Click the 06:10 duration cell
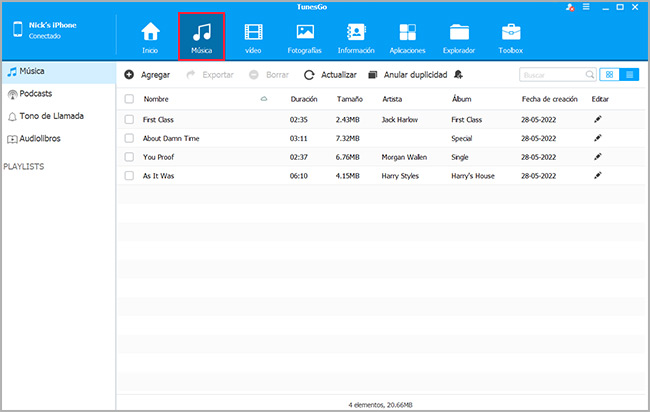The image size is (650, 412). click(x=298, y=176)
